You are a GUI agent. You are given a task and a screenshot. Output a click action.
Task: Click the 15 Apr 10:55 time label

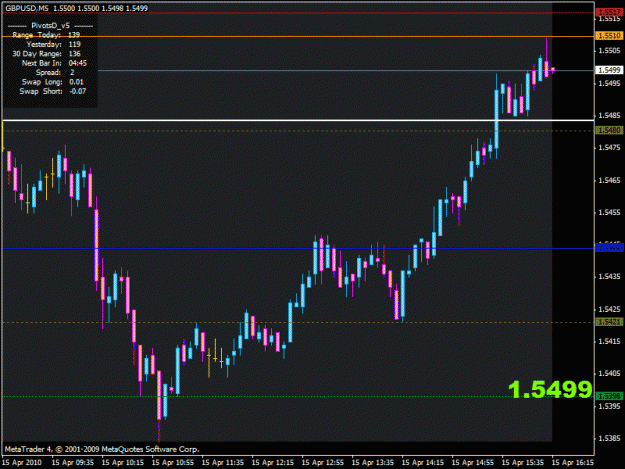173,462
